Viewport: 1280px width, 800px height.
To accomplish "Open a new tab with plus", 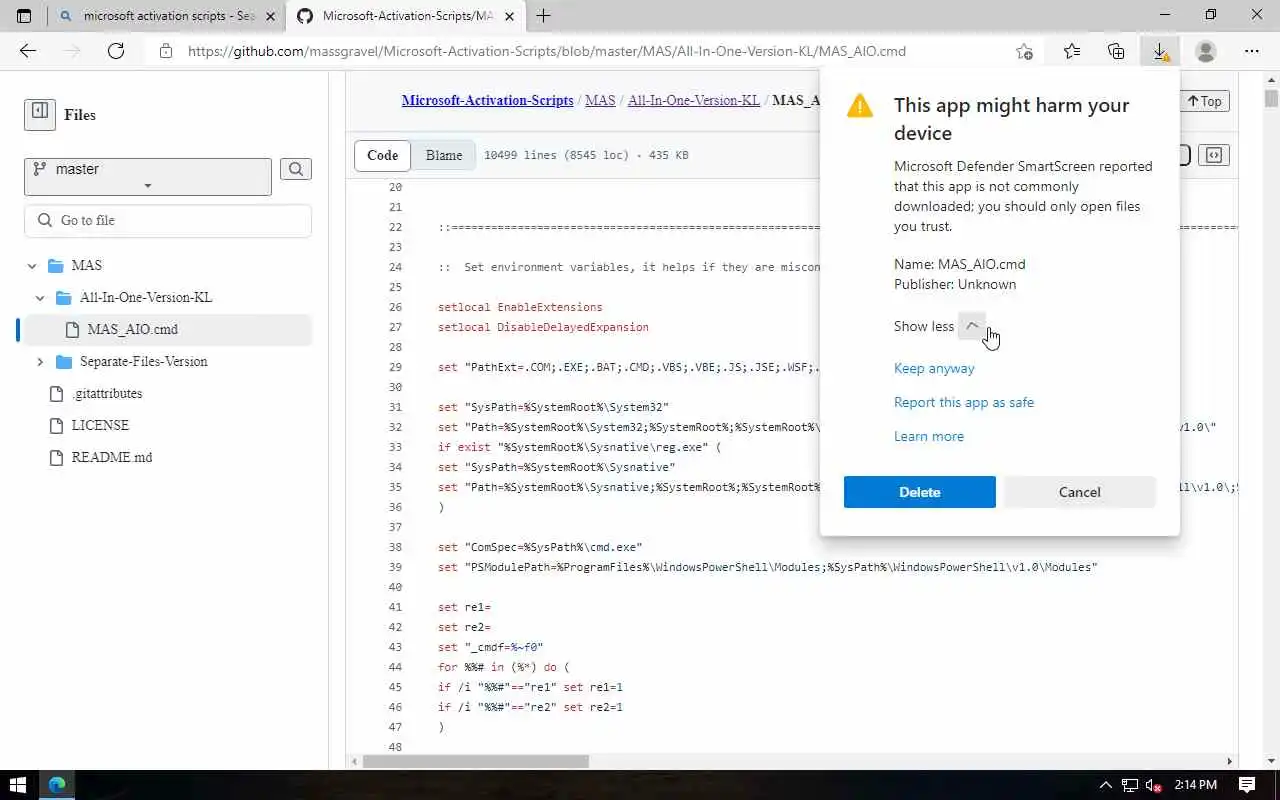I will [x=544, y=16].
